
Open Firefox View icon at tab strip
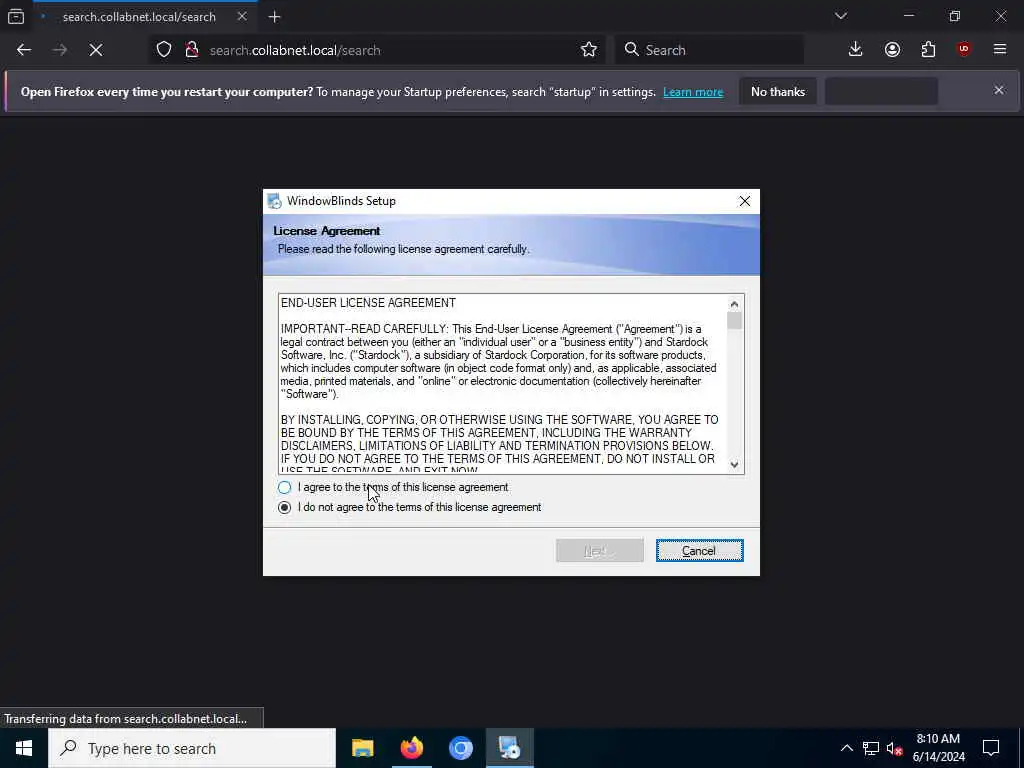[x=16, y=16]
